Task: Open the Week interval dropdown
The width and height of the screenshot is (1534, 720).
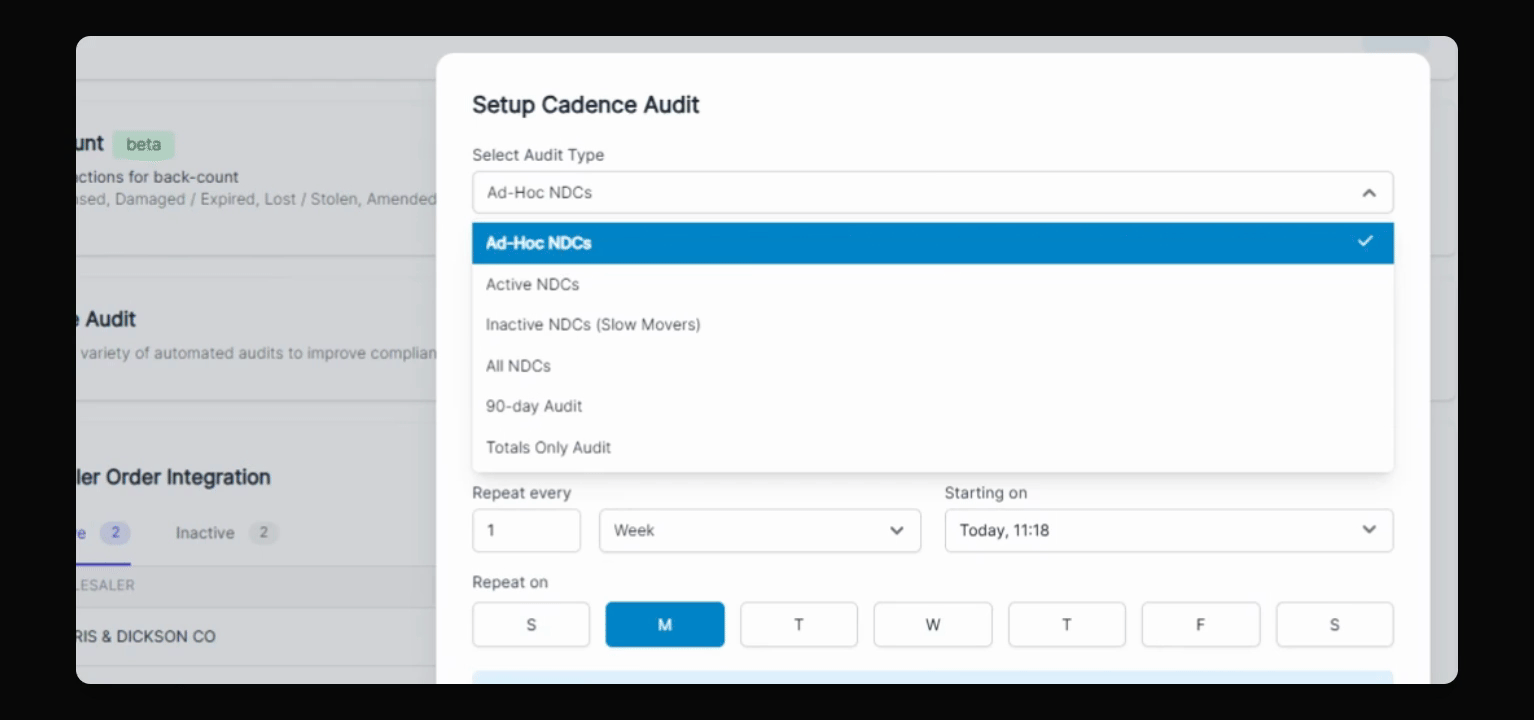Action: [x=760, y=530]
